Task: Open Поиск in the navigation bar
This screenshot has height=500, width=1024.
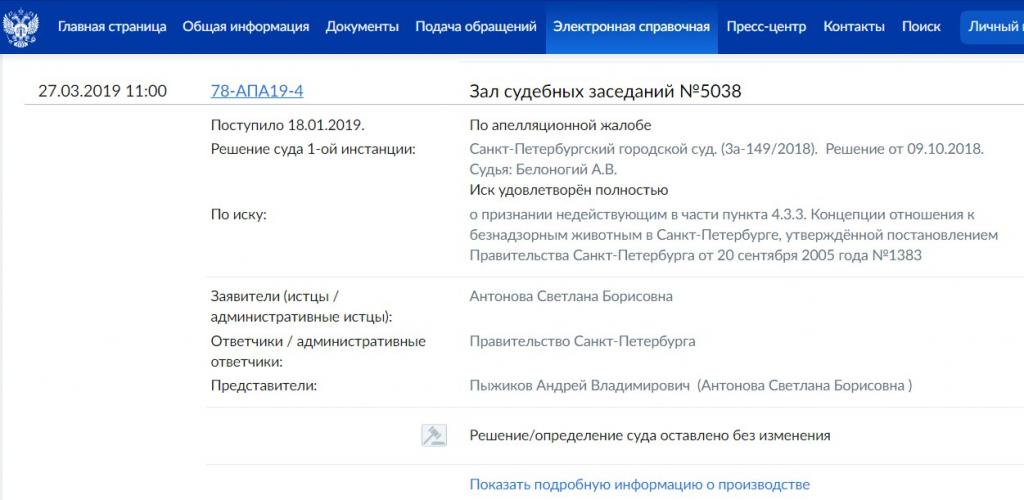Action: pyautogui.click(x=921, y=27)
